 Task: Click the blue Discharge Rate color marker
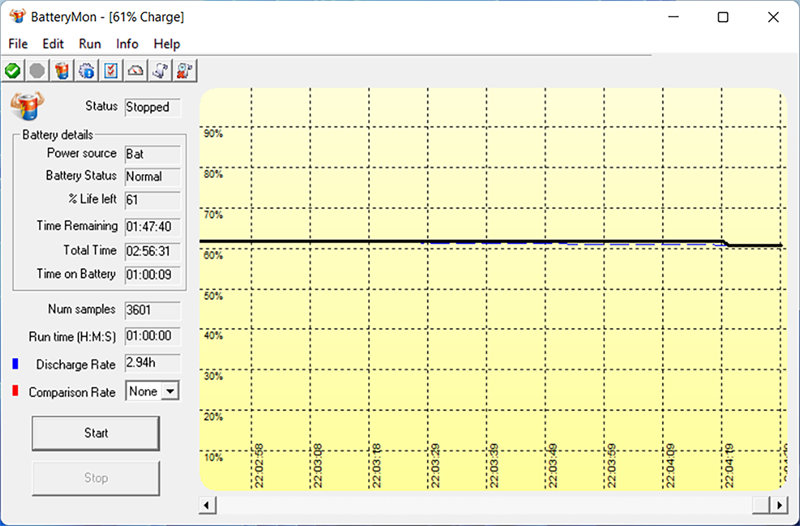(15, 364)
